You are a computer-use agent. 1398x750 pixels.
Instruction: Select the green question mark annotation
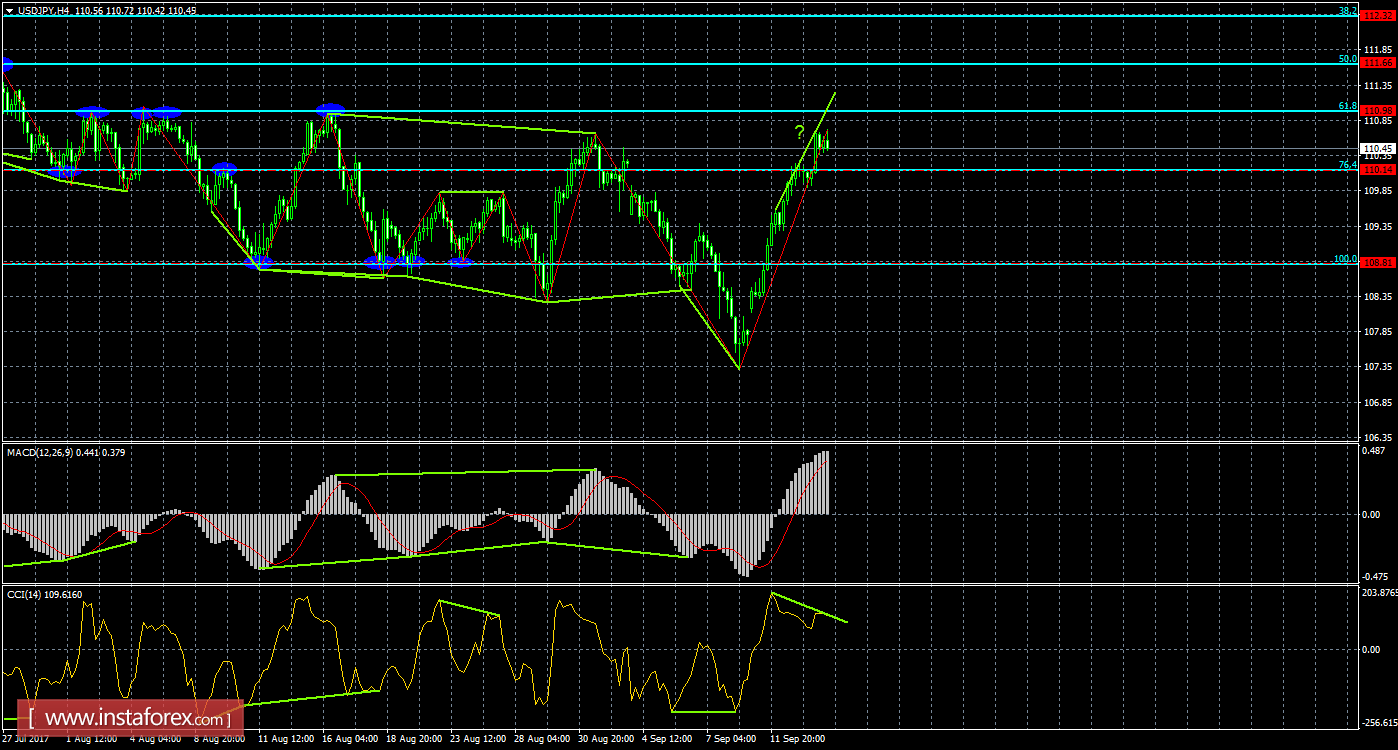coord(799,131)
